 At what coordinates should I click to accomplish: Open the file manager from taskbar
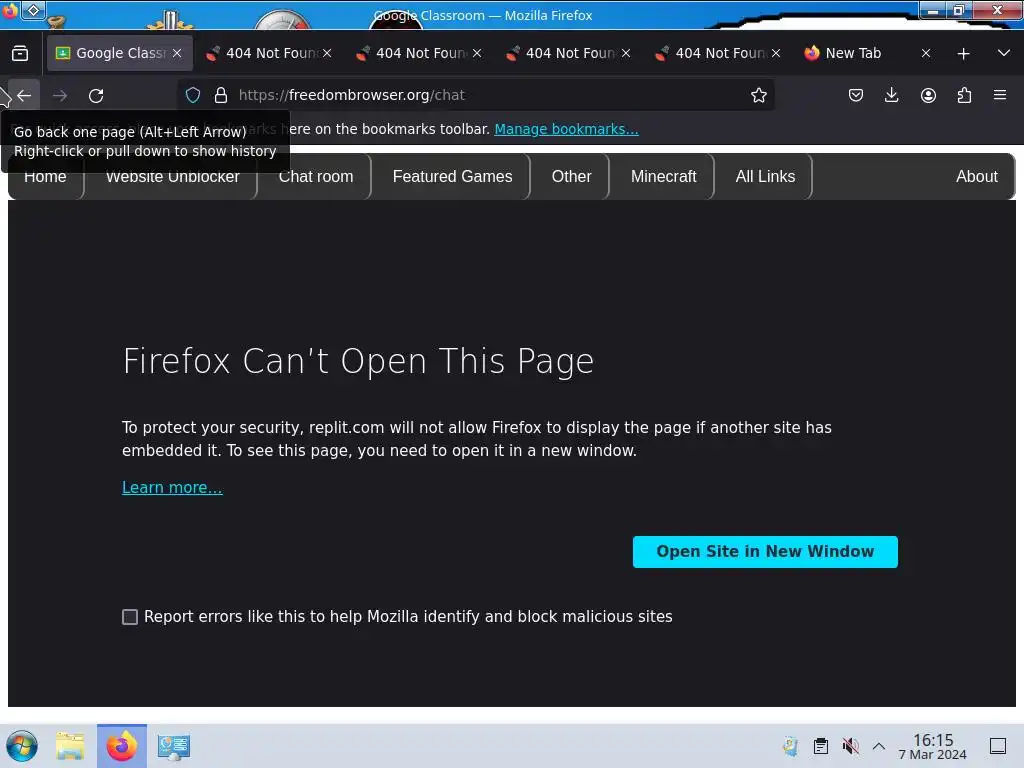[71, 746]
